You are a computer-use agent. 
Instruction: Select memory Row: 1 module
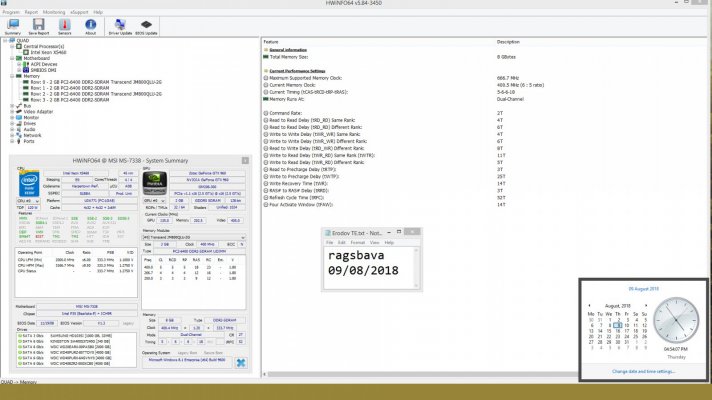[70, 88]
